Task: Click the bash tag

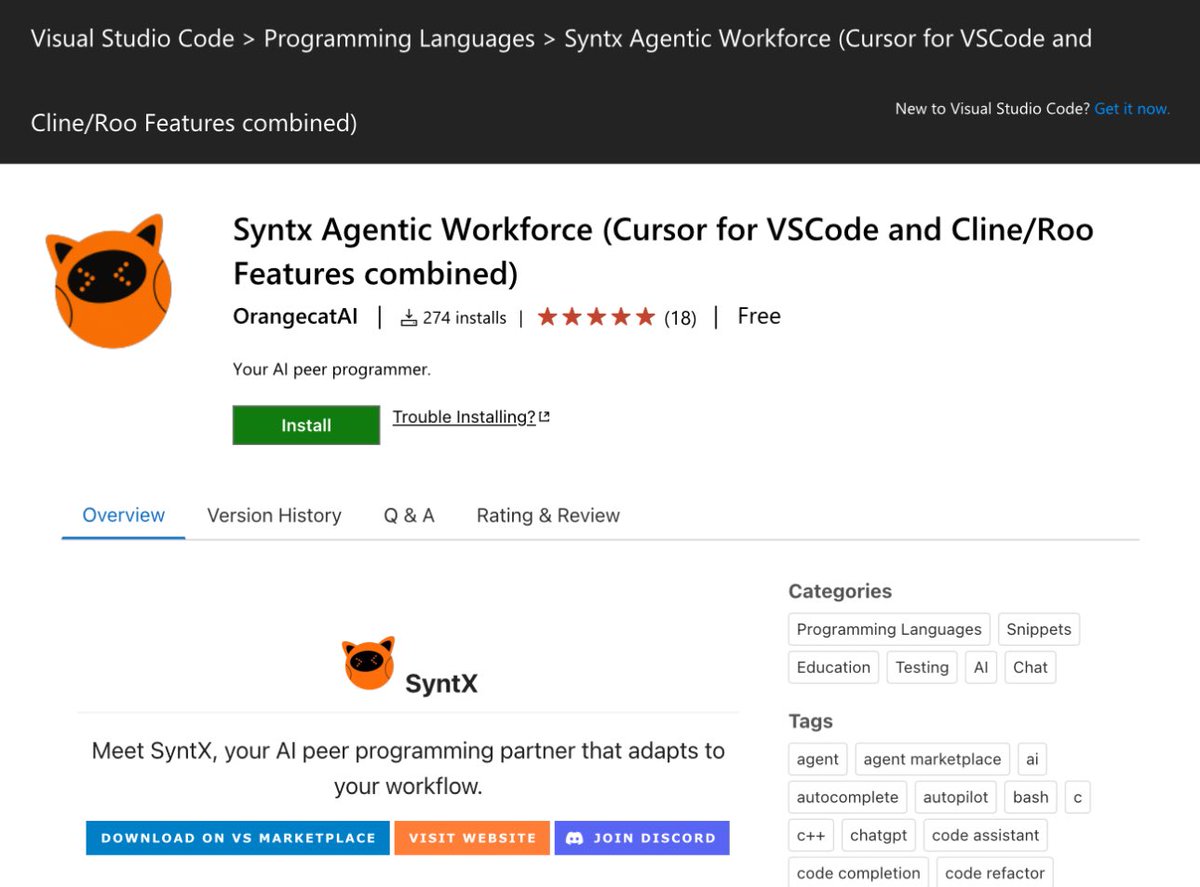Action: 1031,797
